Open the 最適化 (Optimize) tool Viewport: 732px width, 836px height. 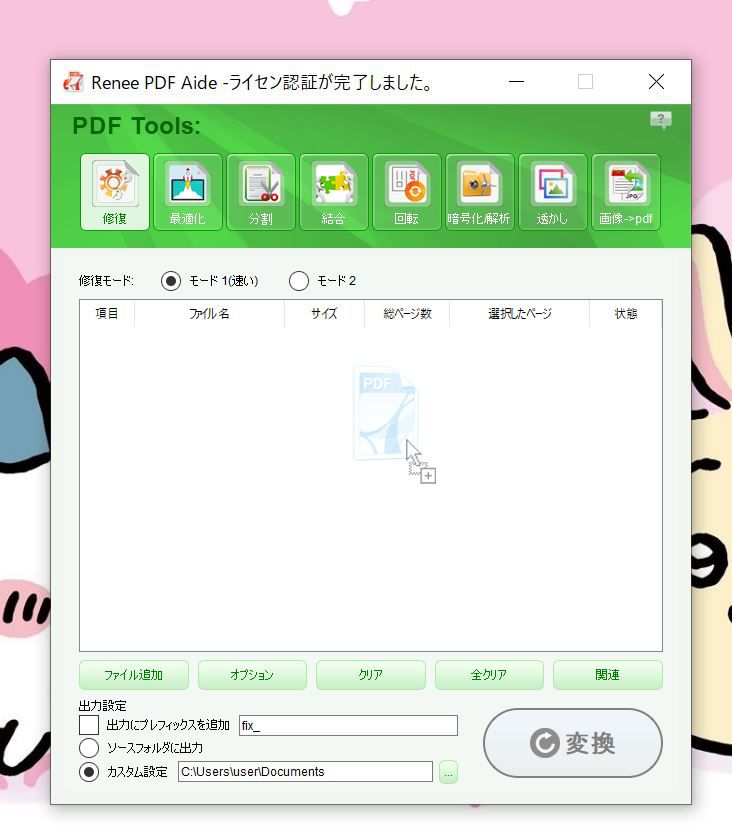188,192
